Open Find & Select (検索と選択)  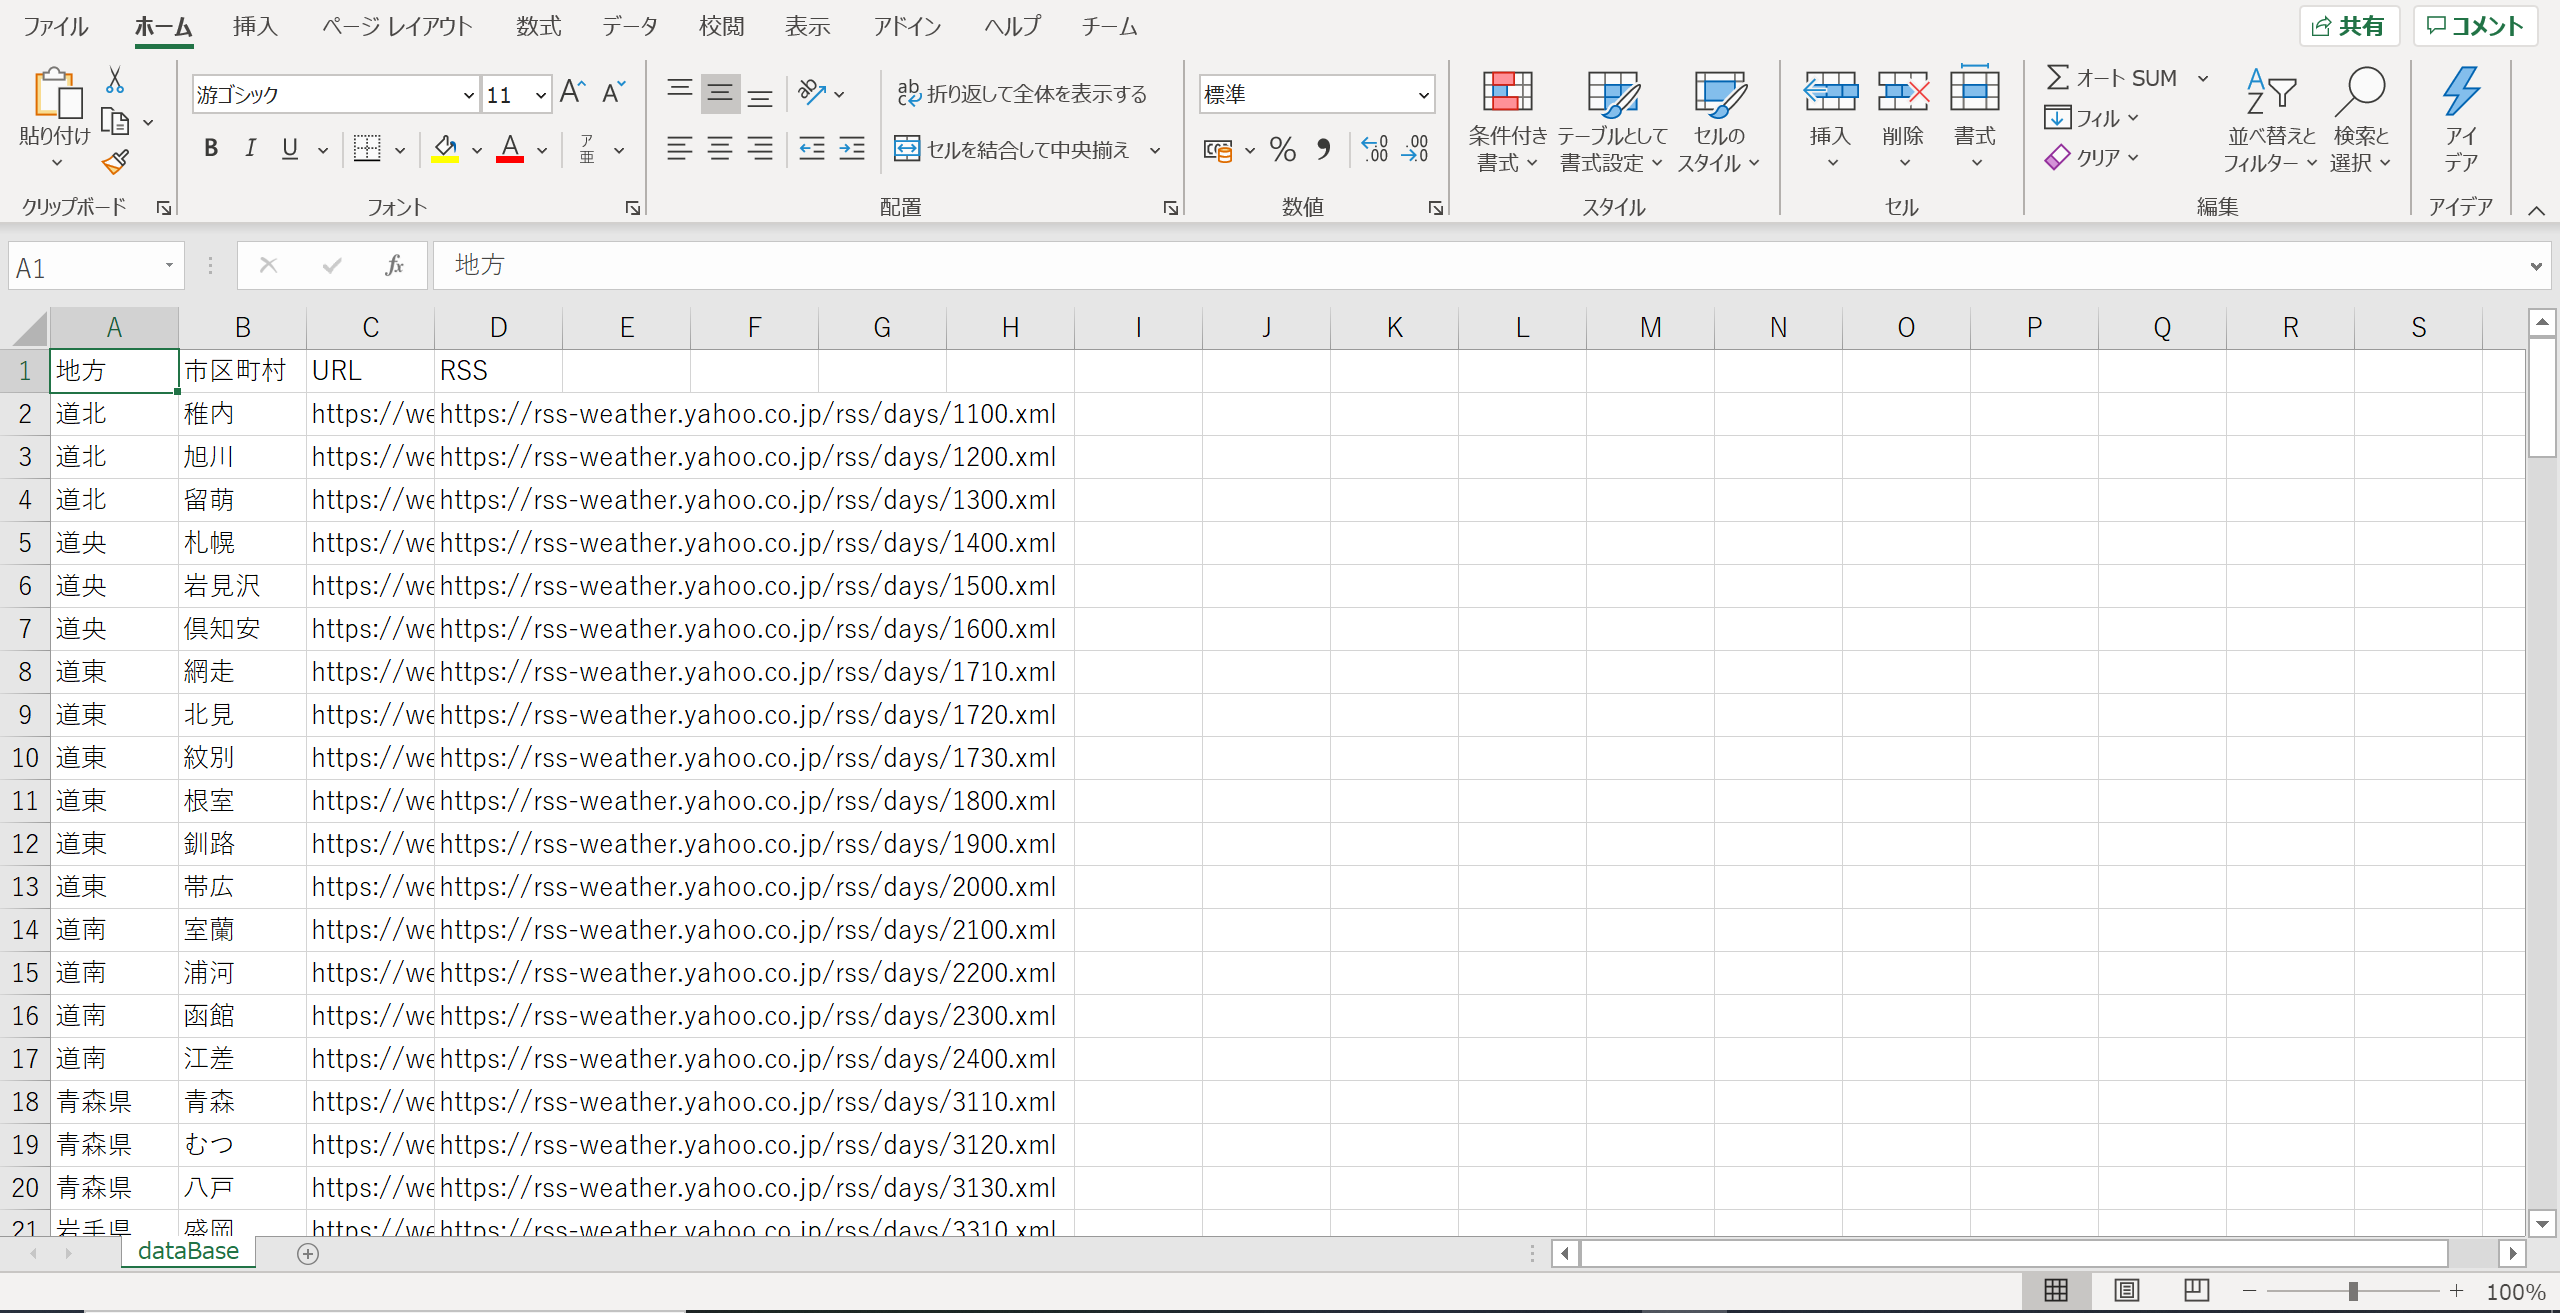click(x=2360, y=120)
